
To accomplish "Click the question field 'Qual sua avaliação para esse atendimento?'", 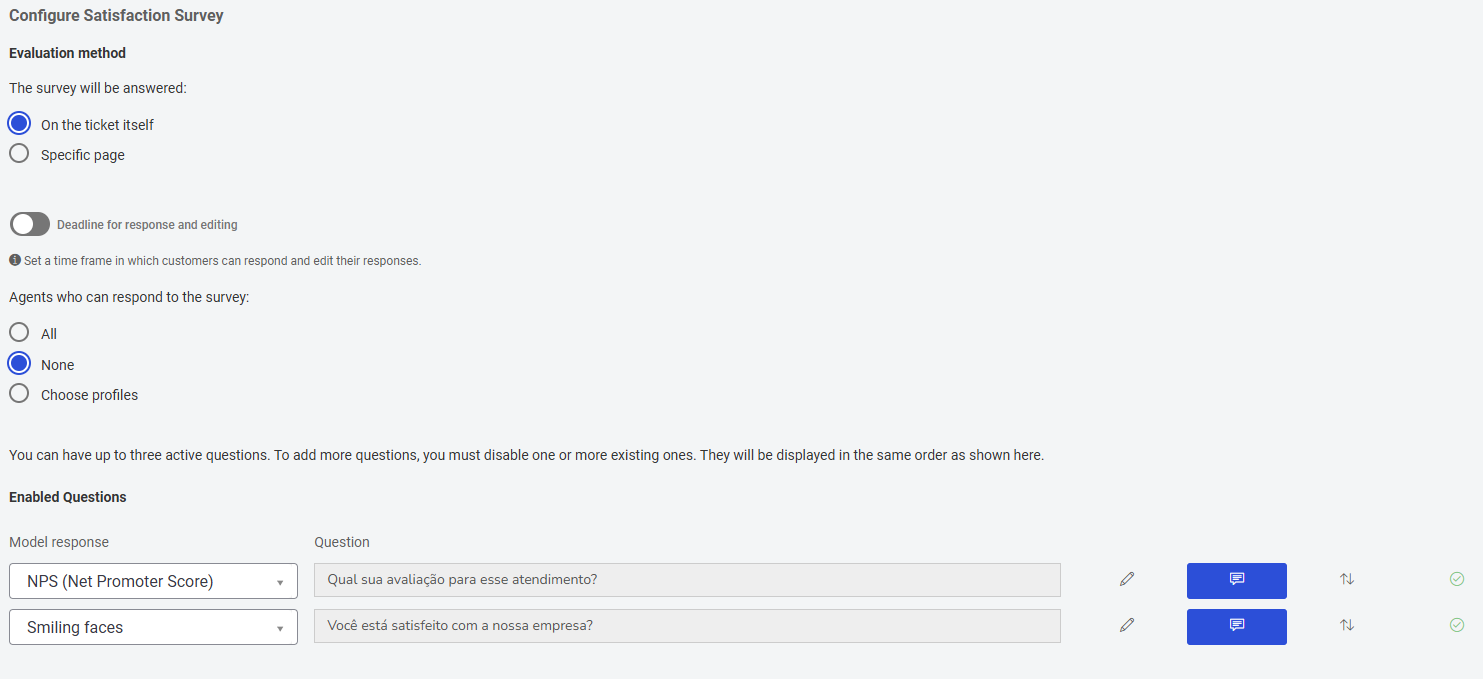I will [687, 580].
